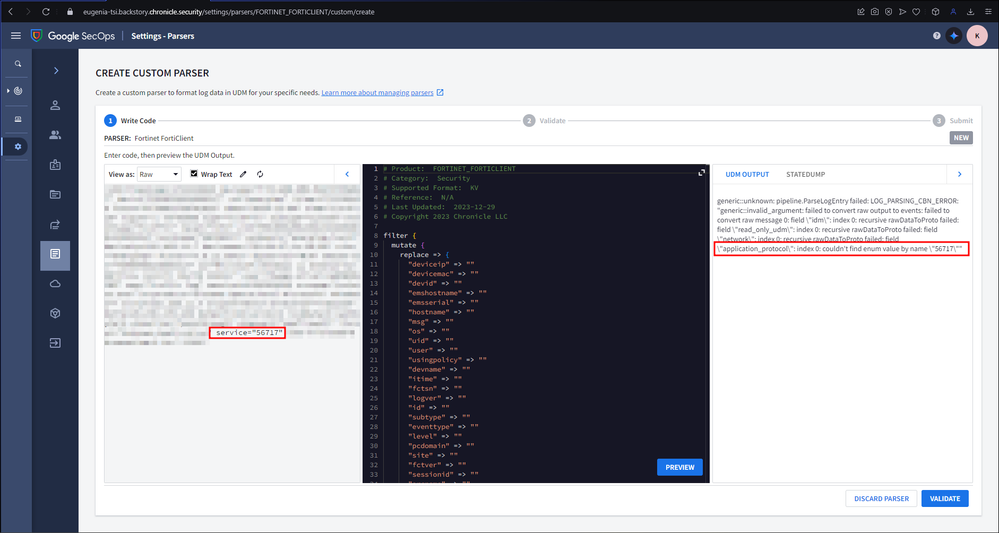This screenshot has height=533, width=999.
Task: Click the browser snapshot camera icon
Action: click(875, 11)
